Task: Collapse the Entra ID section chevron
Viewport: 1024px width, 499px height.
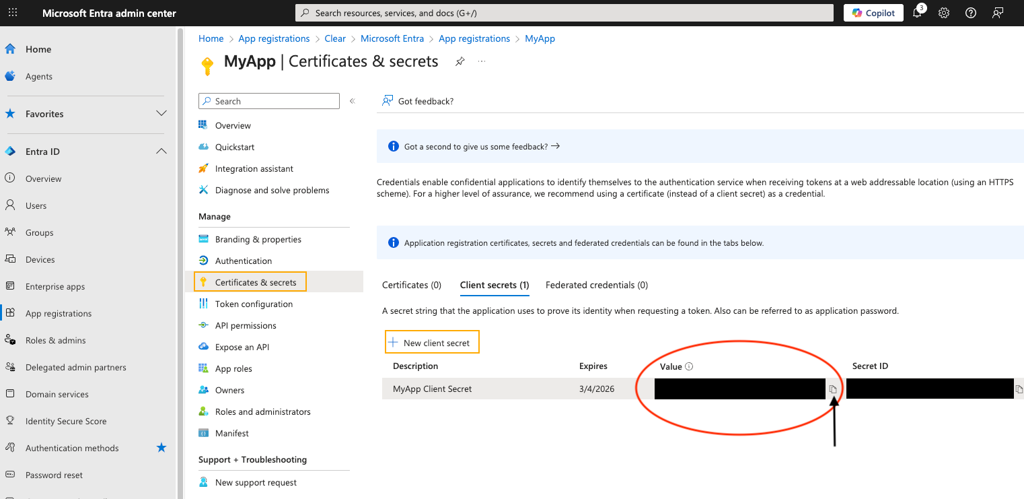Action: pyautogui.click(x=161, y=152)
